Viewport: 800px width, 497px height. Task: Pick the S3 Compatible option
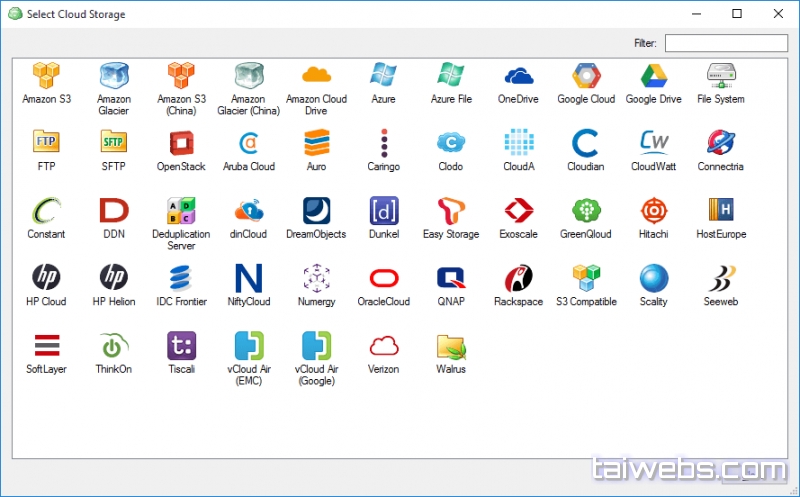pos(586,278)
